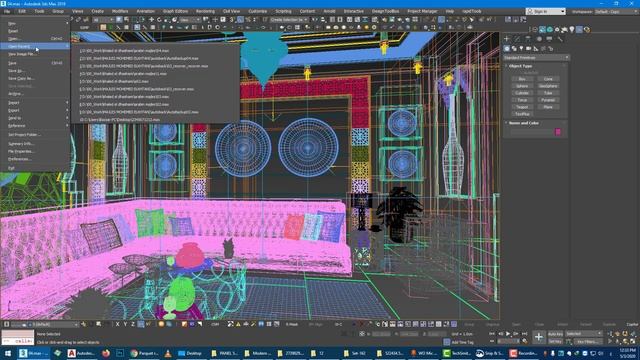Click the Teapot primitive button

pos(522,107)
